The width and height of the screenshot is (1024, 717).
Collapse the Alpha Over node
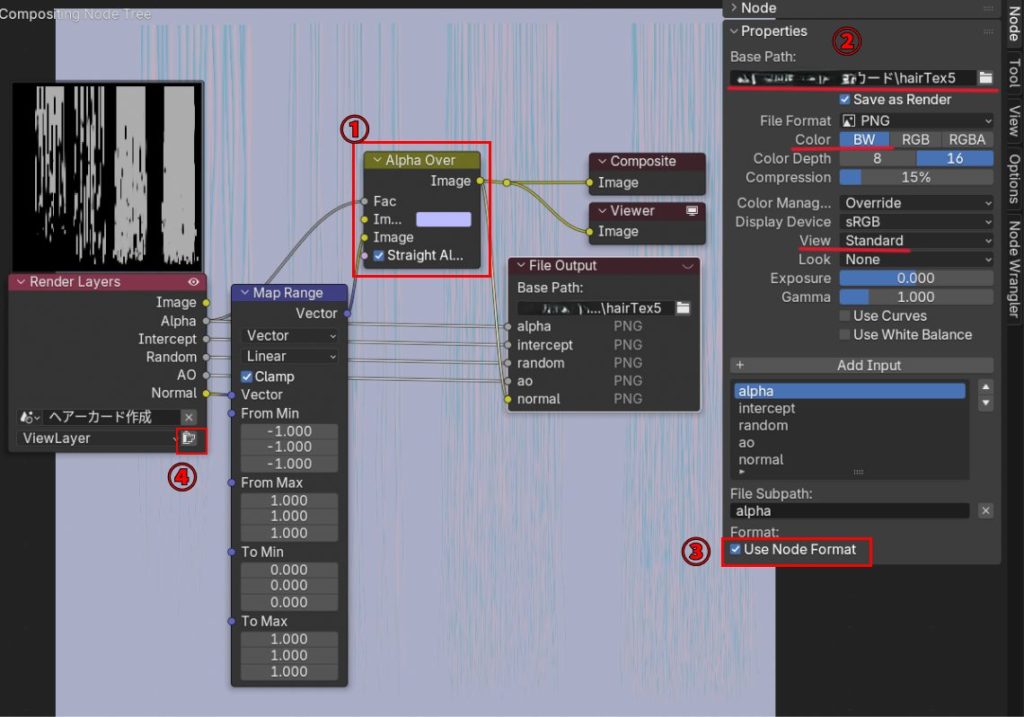[x=376, y=161]
